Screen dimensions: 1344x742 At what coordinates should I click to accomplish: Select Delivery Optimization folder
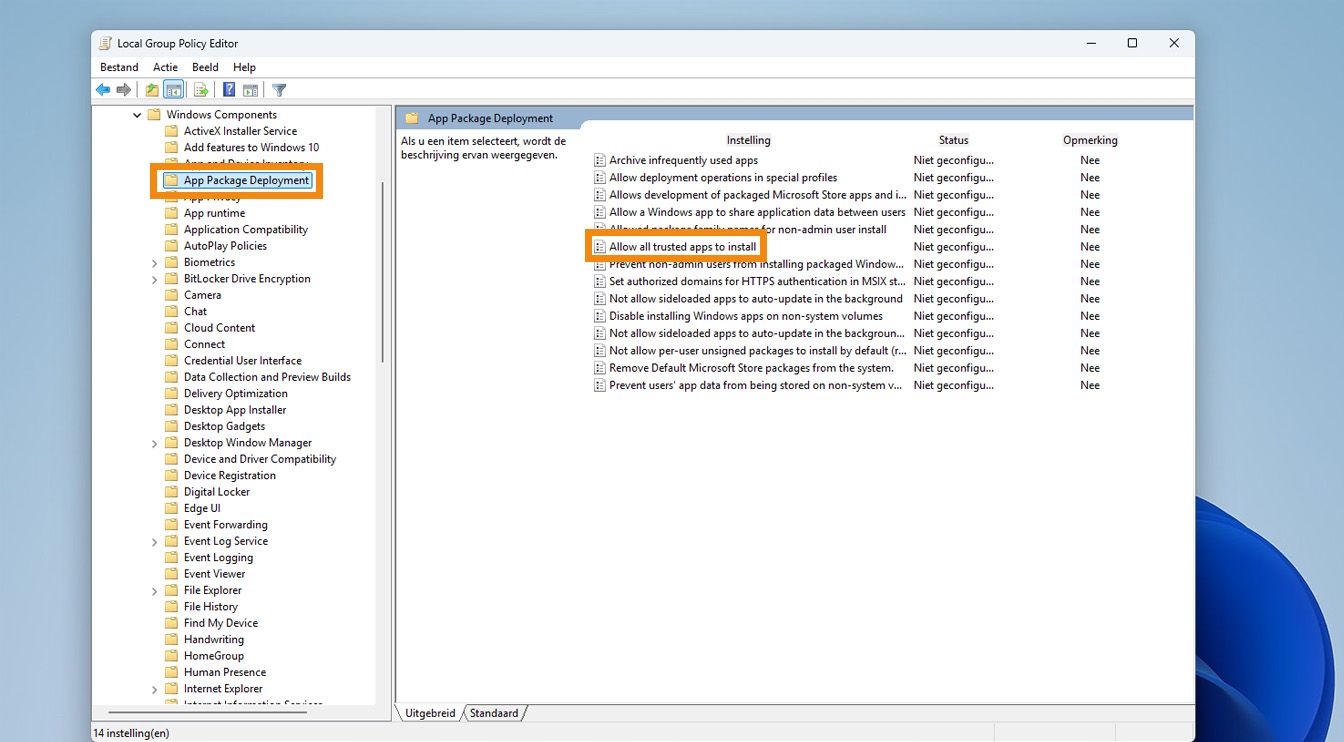[235, 393]
